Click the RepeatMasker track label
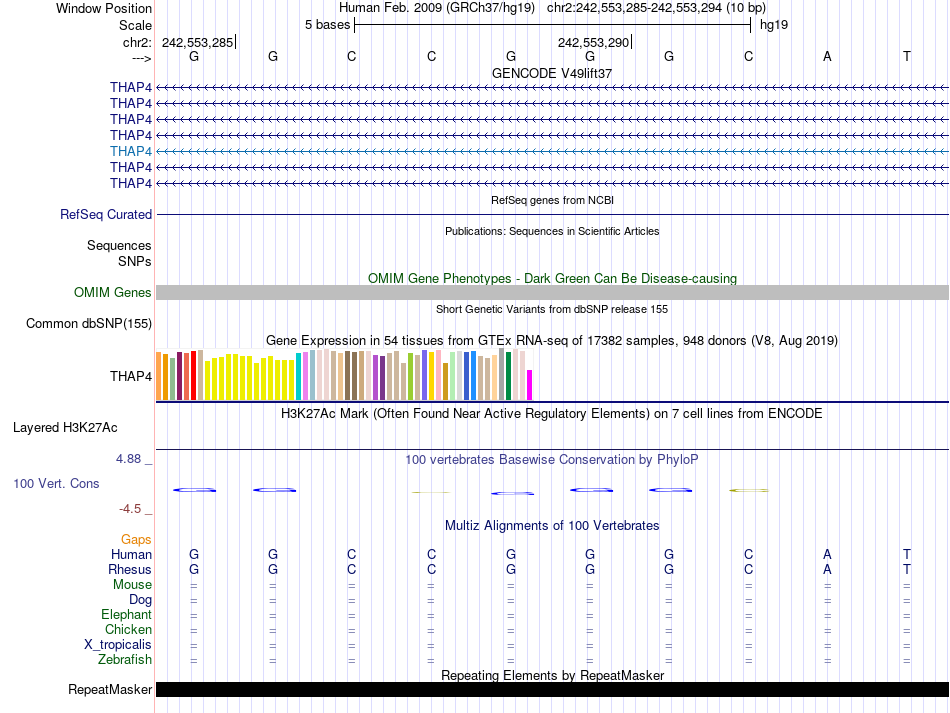Viewport: 950px width, 713px height. click(x=110, y=690)
